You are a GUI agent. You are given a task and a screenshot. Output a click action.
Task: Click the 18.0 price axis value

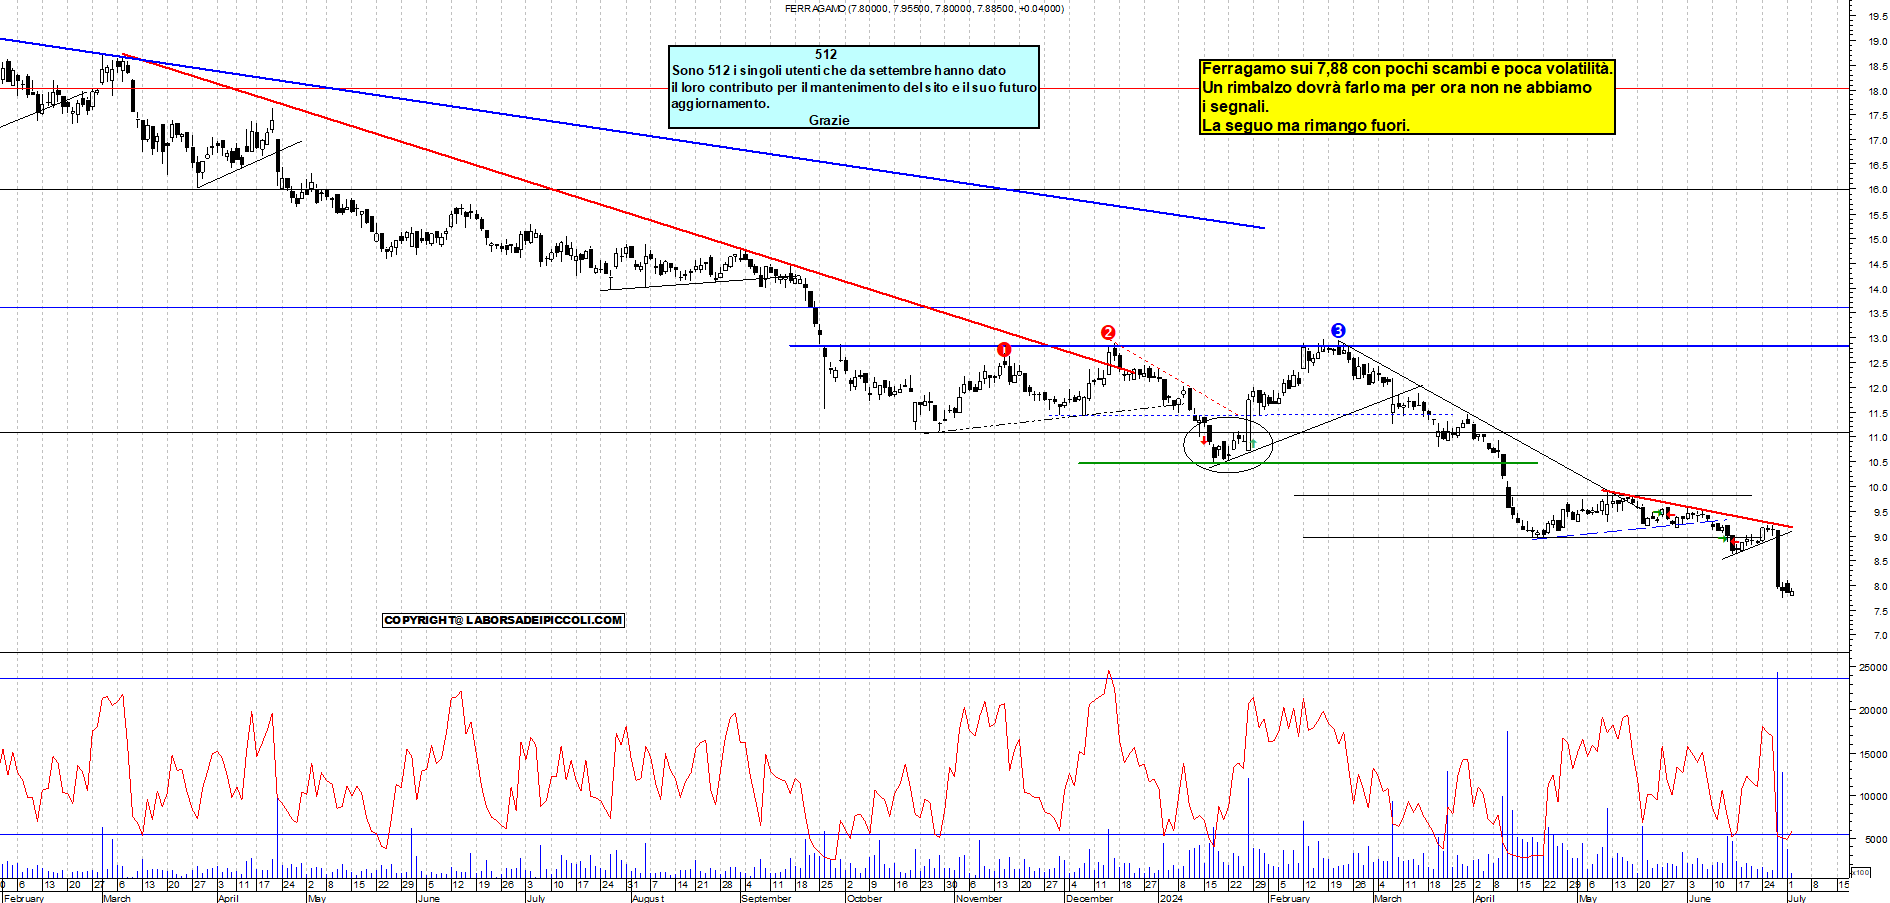(1877, 91)
